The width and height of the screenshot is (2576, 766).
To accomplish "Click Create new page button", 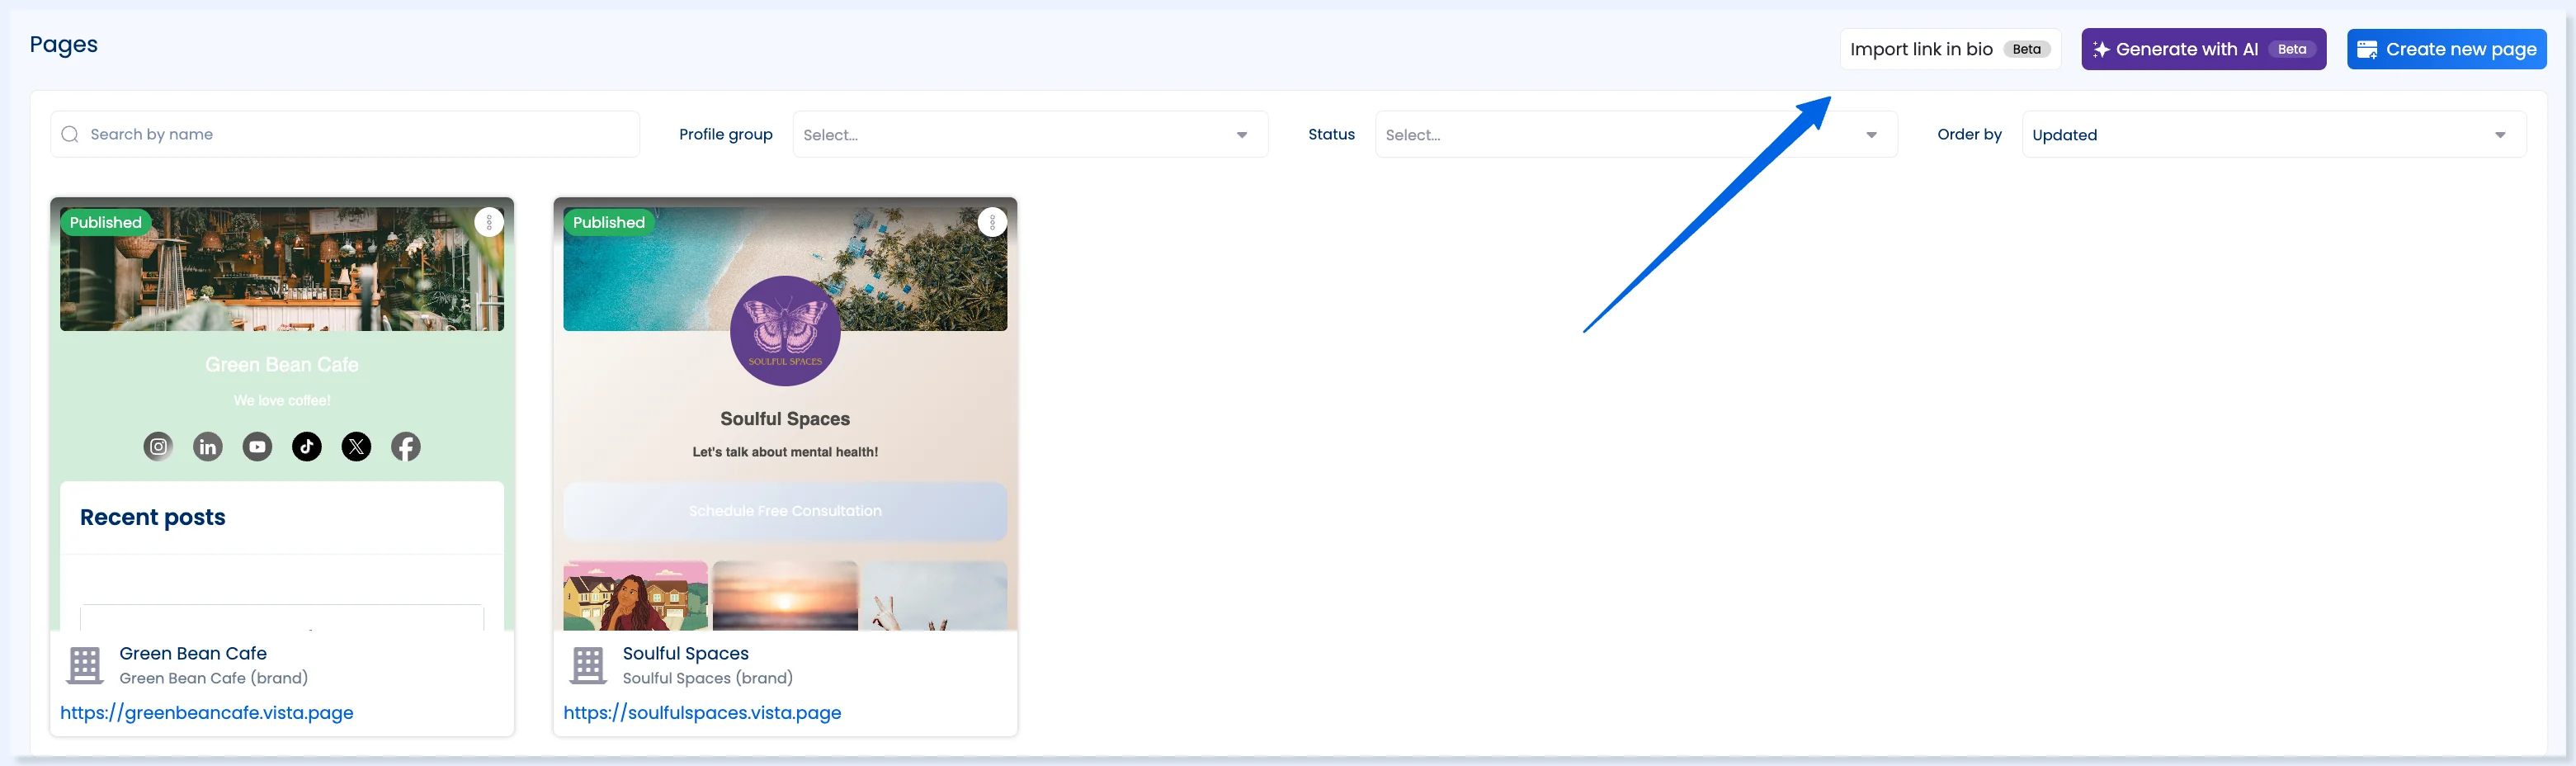I will [2446, 49].
